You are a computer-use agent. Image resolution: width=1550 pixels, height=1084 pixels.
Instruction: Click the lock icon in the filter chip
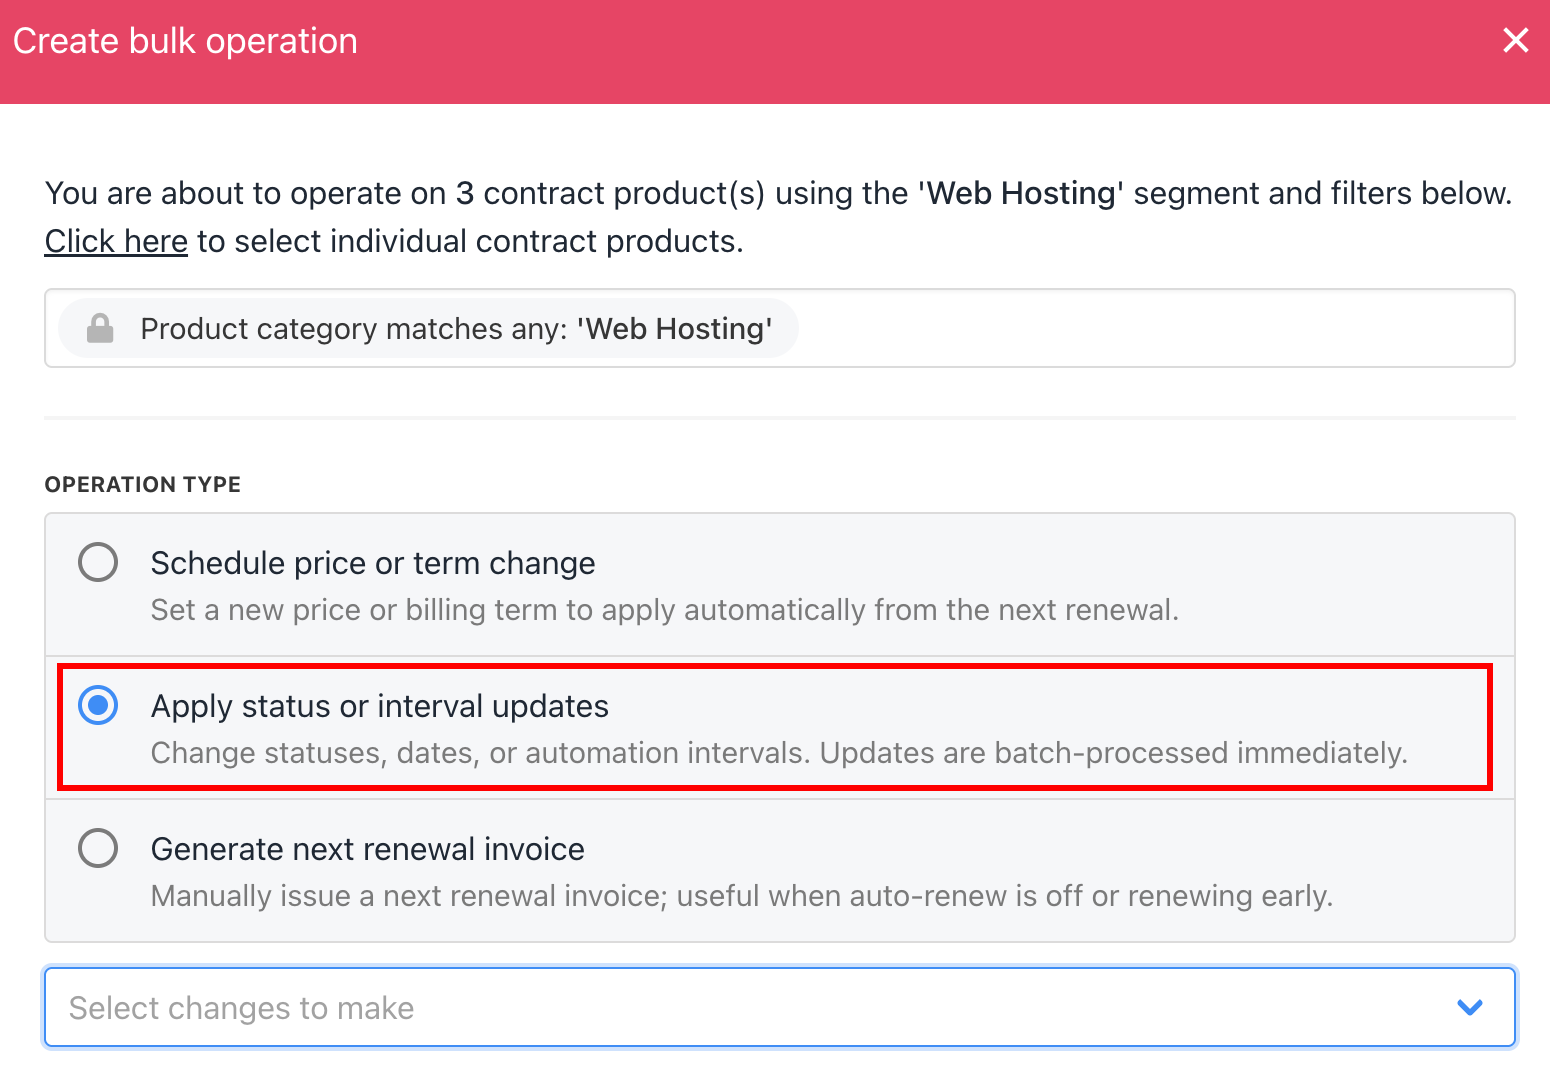[x=100, y=328]
